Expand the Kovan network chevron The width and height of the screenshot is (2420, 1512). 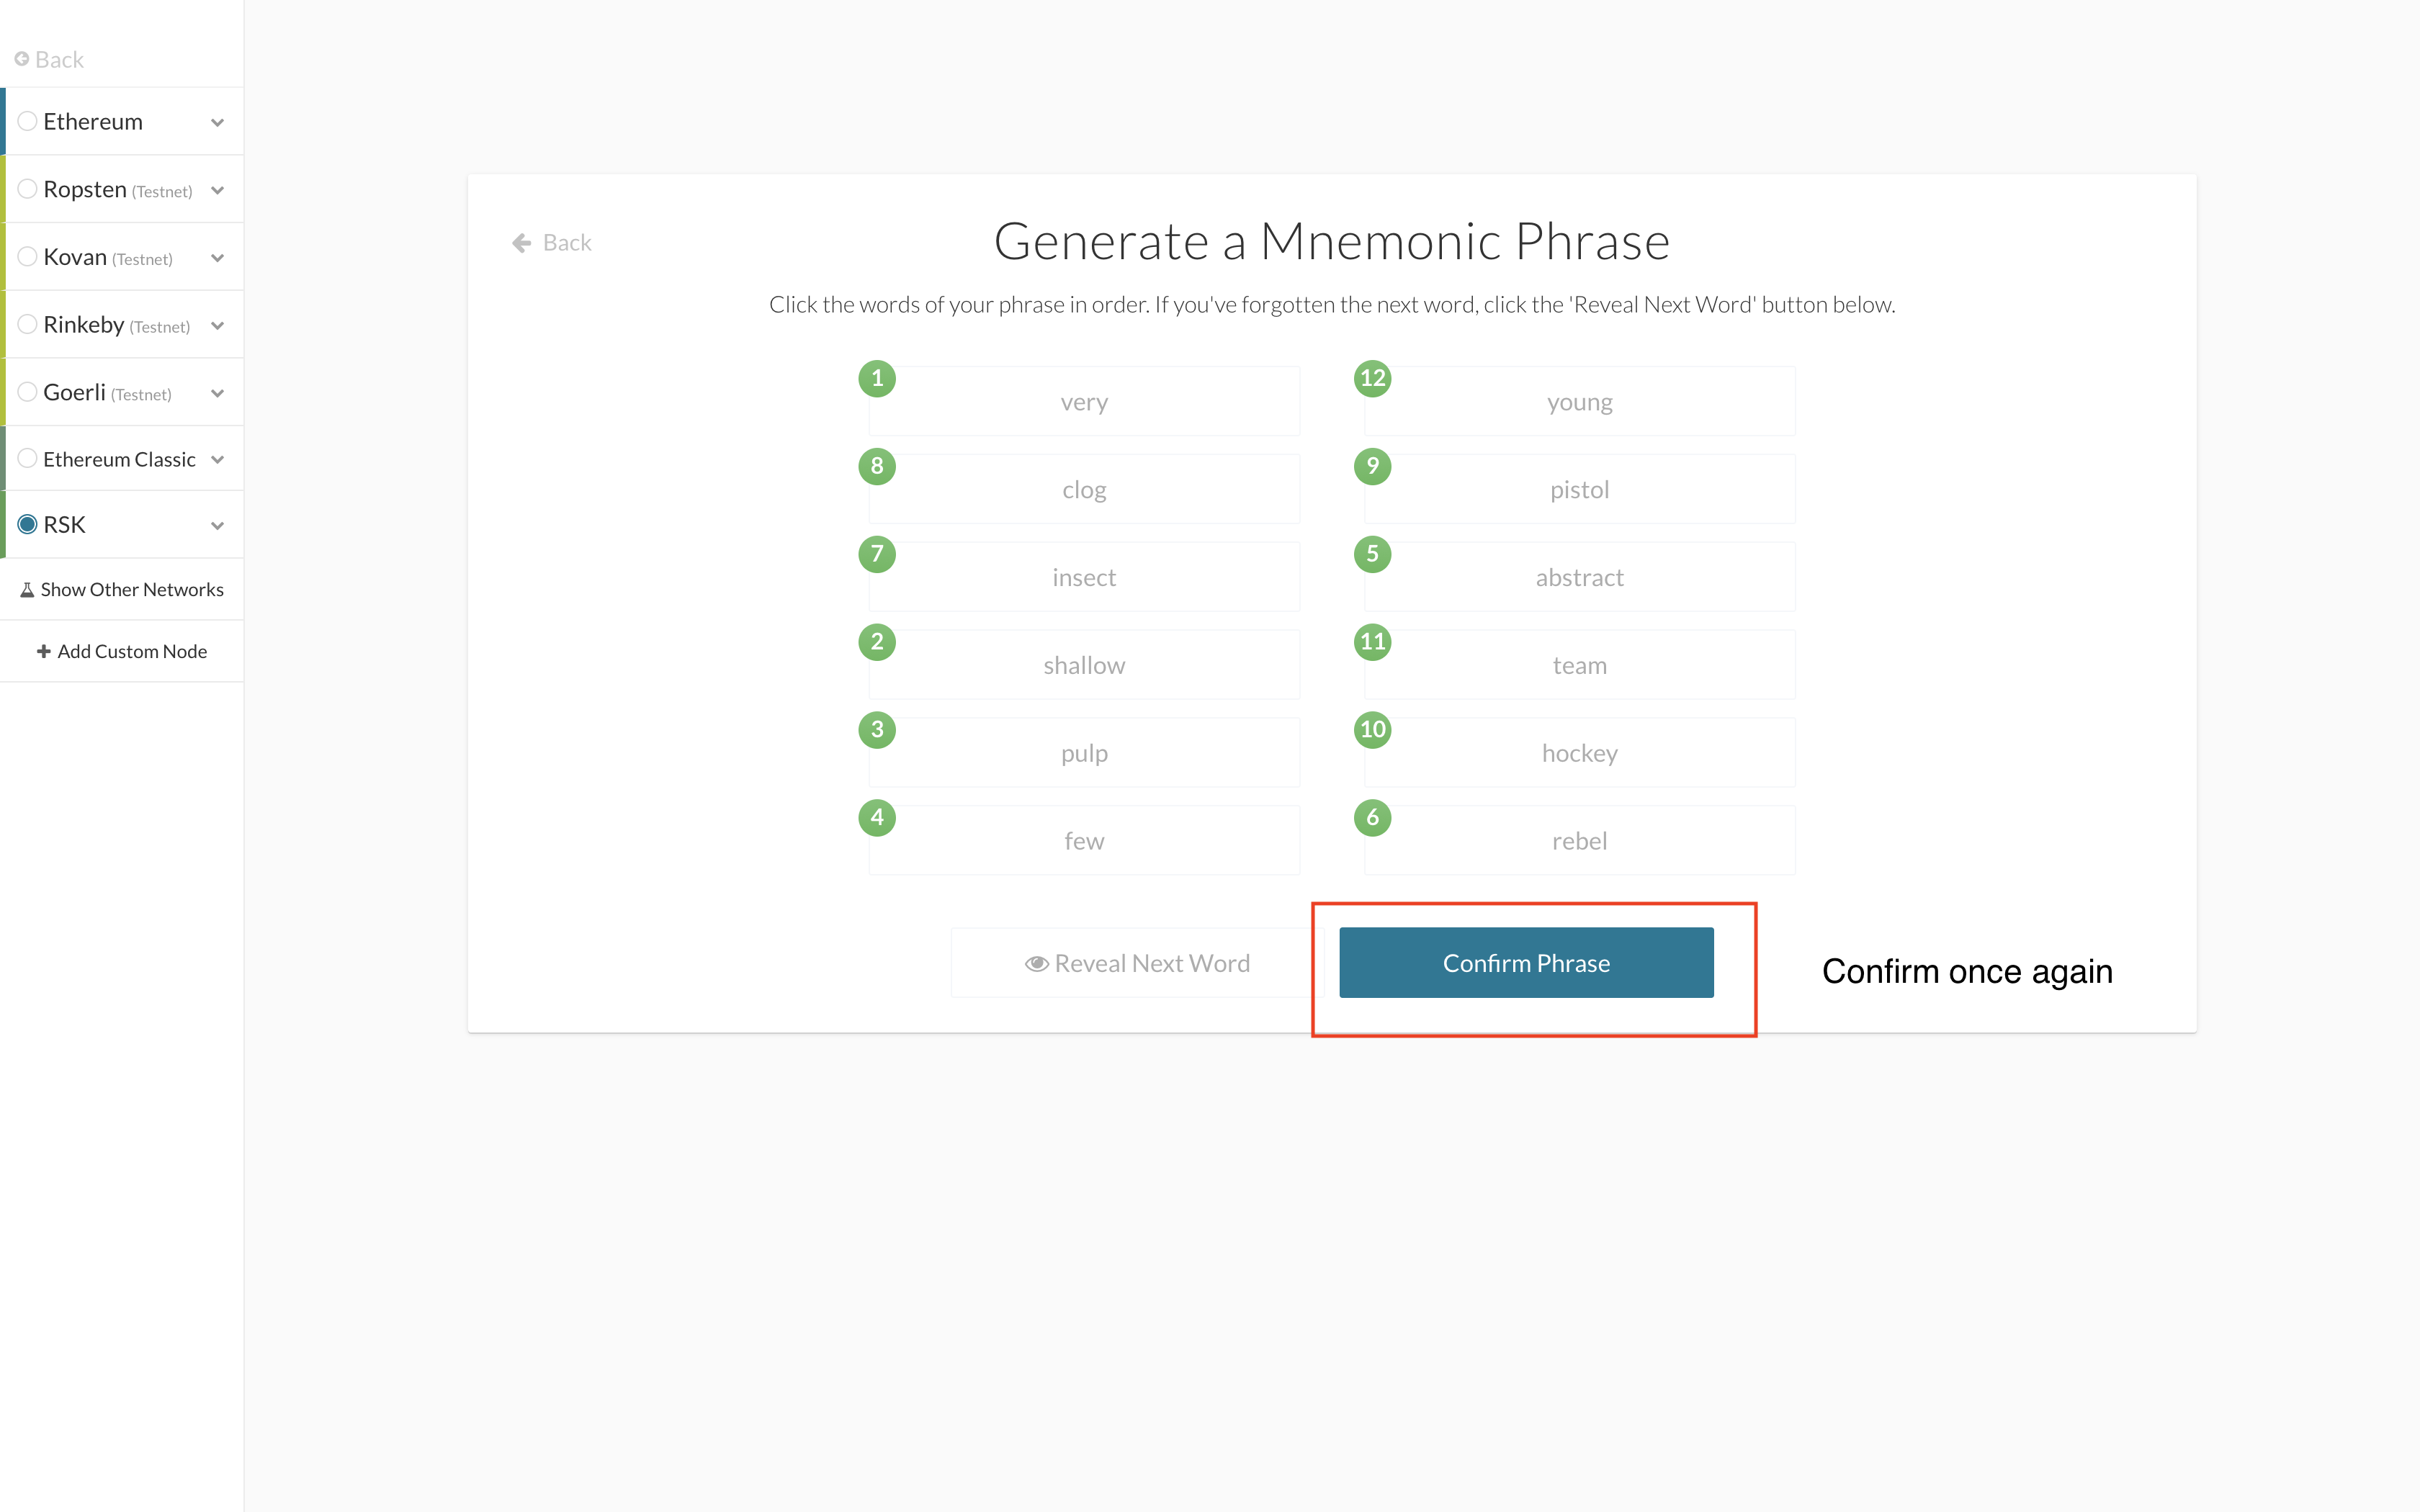(217, 258)
